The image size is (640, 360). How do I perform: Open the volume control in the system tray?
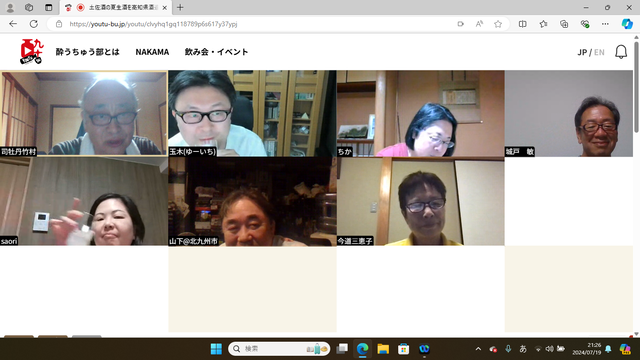549,349
